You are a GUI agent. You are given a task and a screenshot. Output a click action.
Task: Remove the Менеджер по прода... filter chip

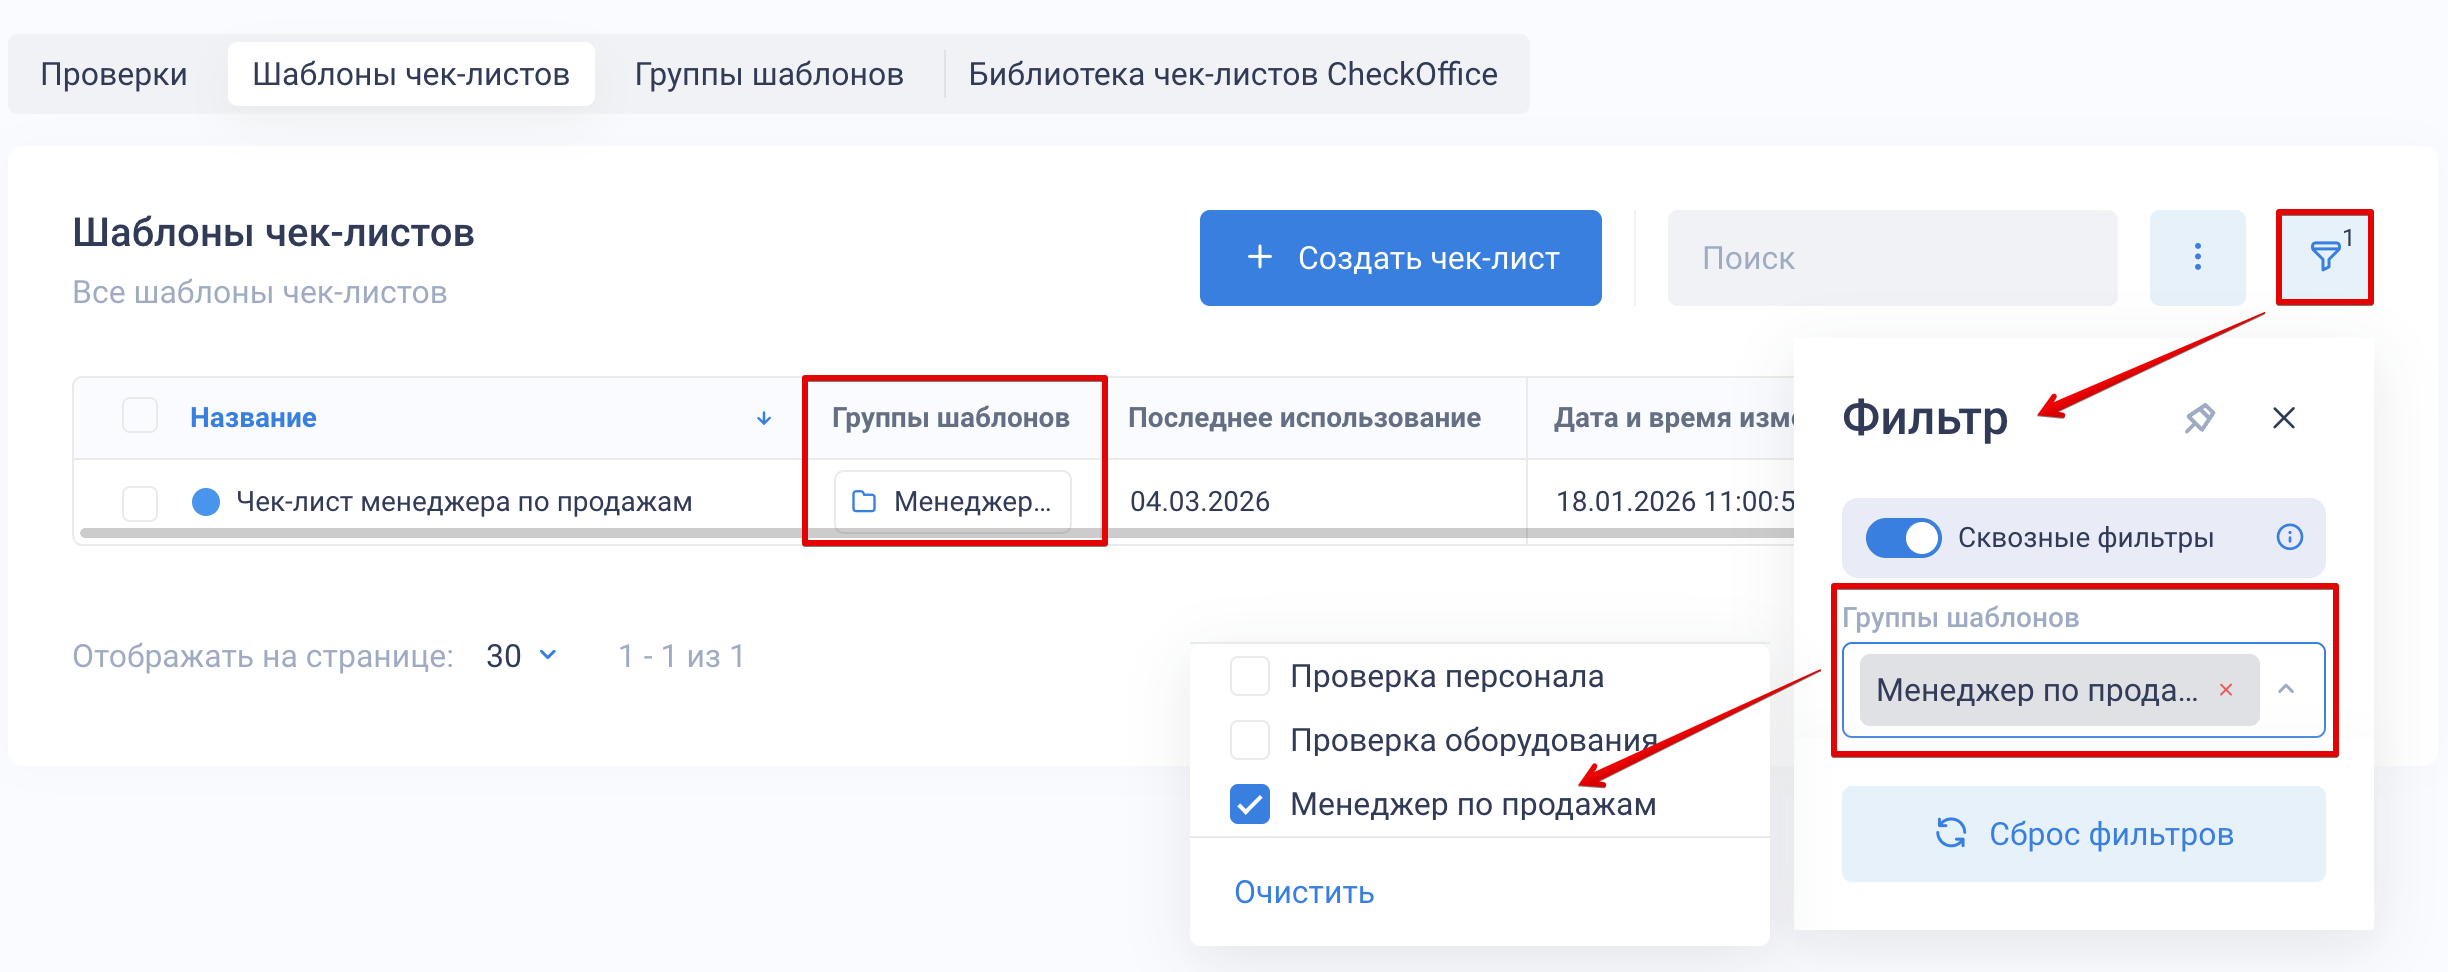2226,689
